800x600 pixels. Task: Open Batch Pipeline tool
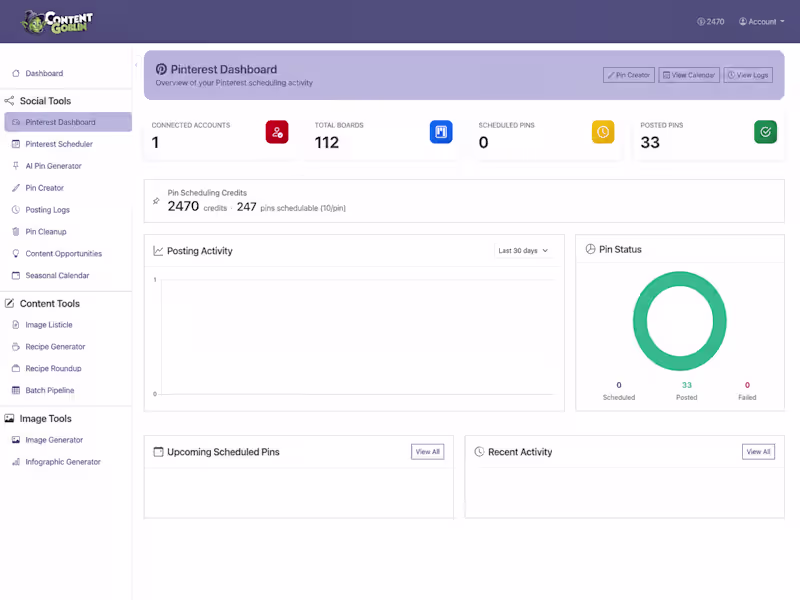tap(49, 390)
